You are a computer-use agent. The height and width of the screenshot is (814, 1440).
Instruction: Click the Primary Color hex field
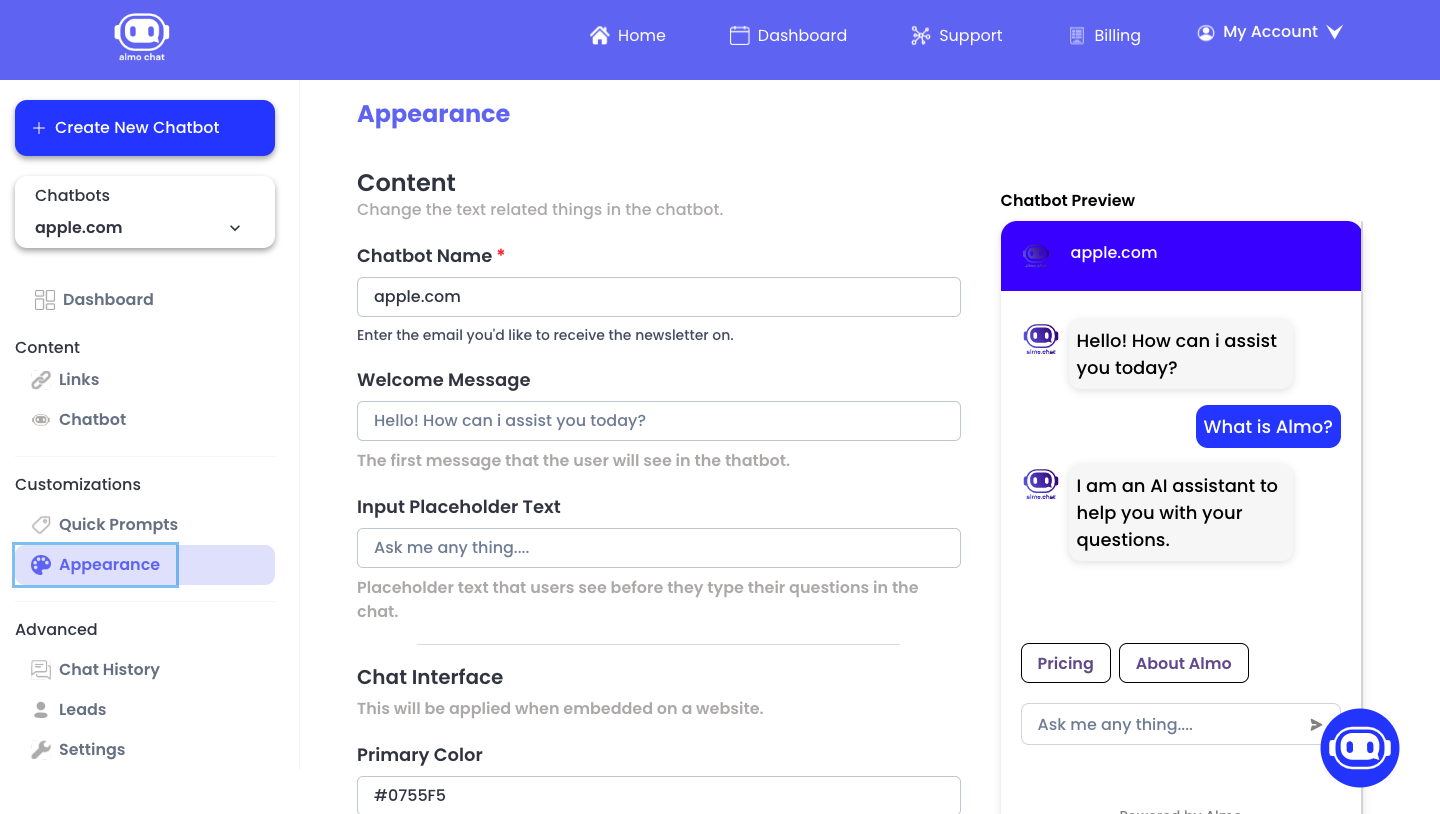[659, 795]
